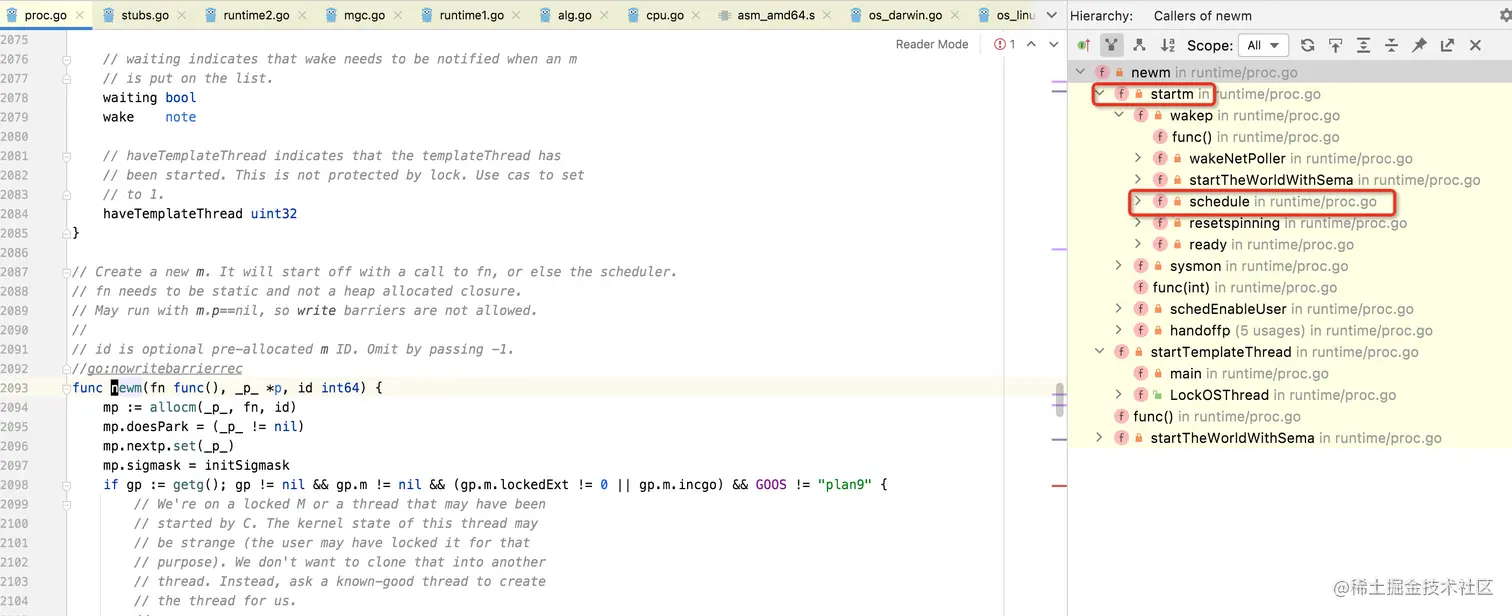Toggle the caller hierarchy view button
Image resolution: width=1512 pixels, height=616 pixels.
[1111, 45]
